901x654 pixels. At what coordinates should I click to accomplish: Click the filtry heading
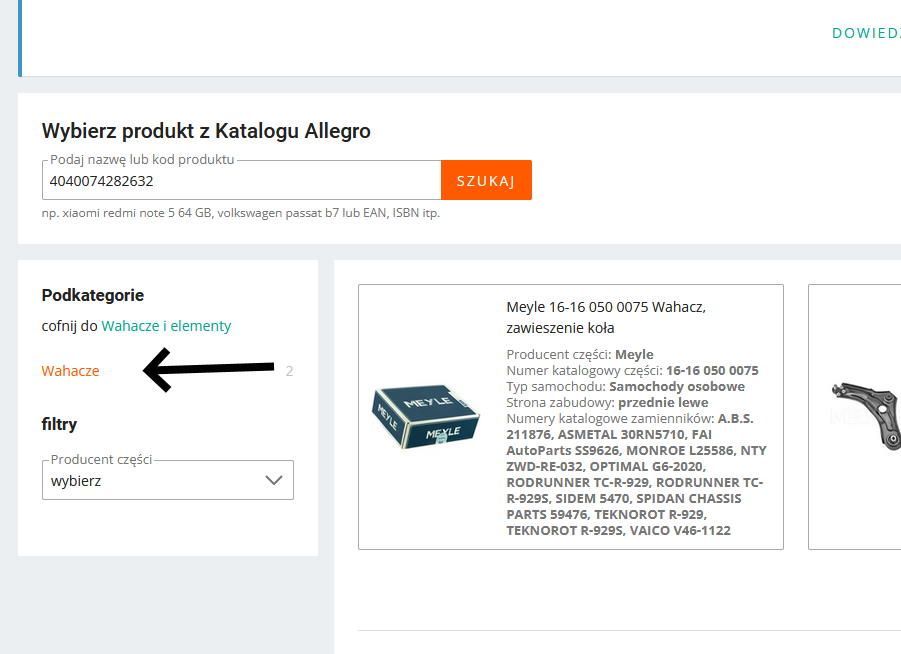[59, 424]
